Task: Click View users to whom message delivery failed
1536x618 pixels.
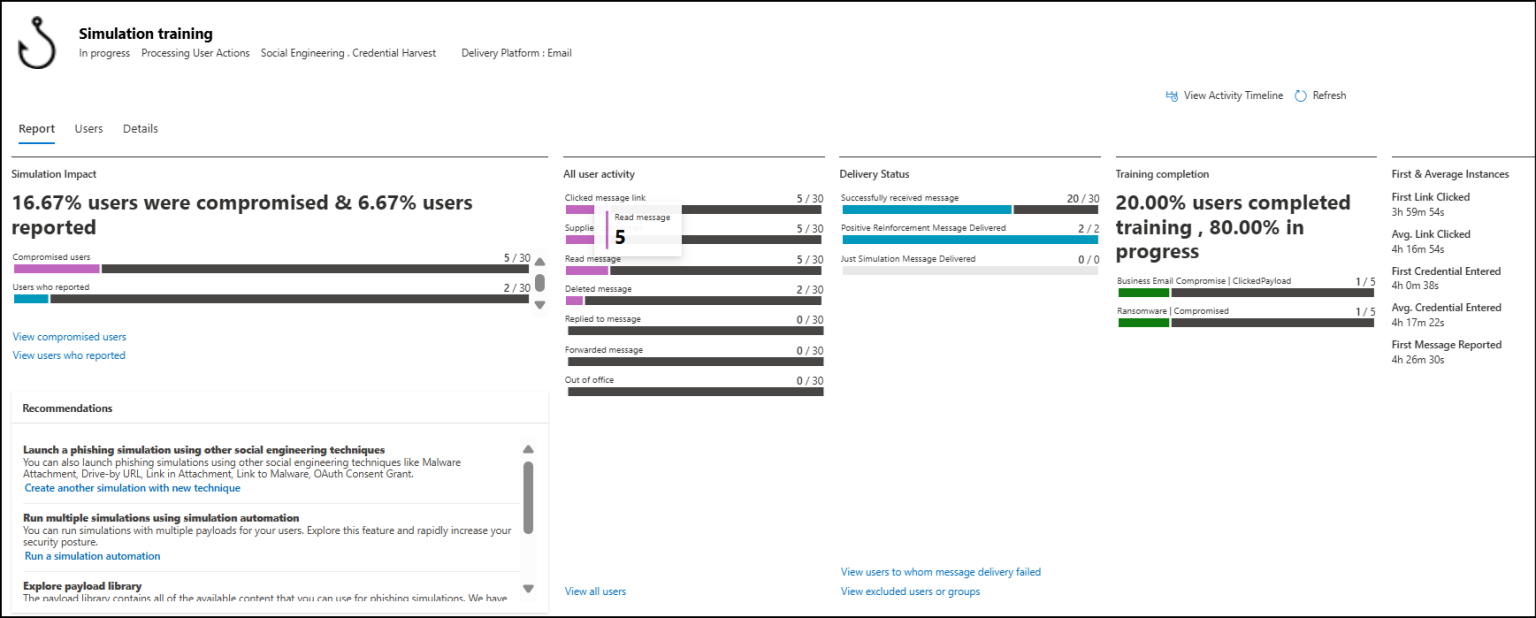Action: tap(940, 571)
